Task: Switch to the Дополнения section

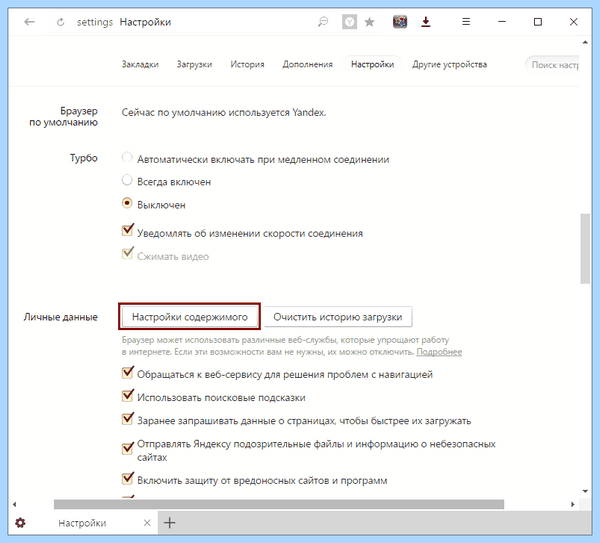Action: (308, 64)
